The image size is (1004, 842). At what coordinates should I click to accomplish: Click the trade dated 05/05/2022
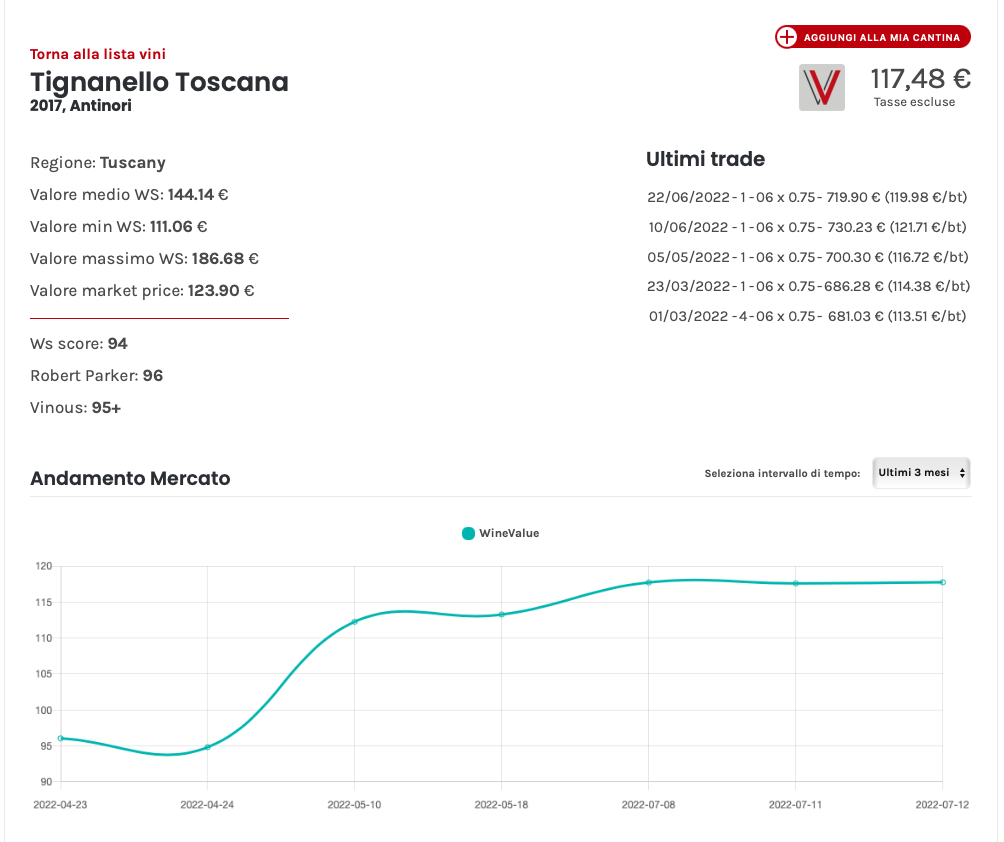pyautogui.click(x=807, y=257)
